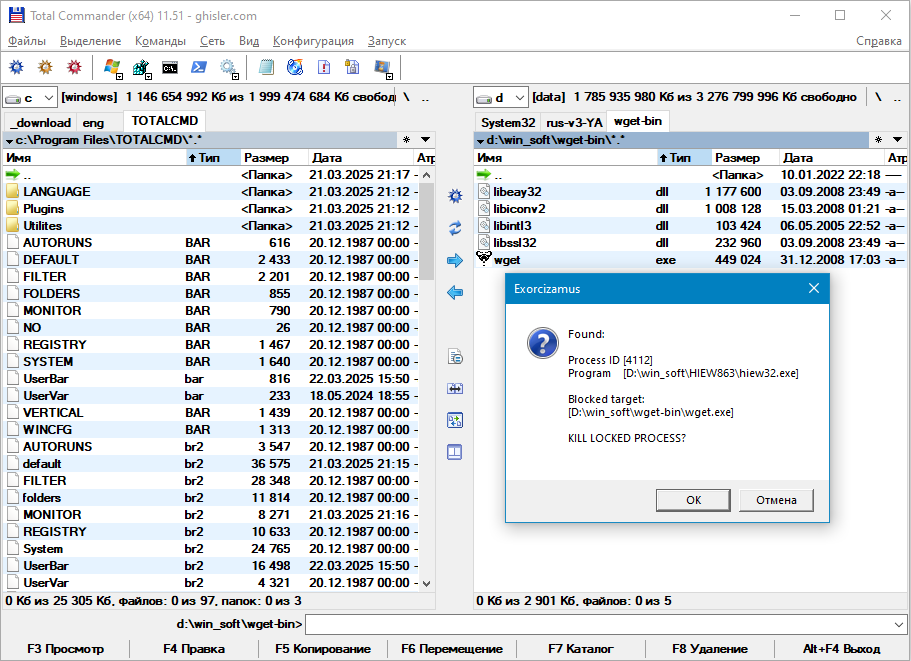Click the command prompt icon in the toolbar

click(170, 68)
